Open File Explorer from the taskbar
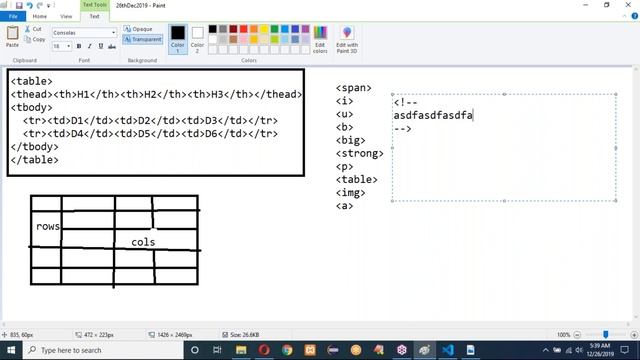The width and height of the screenshot is (640, 360). [241, 350]
